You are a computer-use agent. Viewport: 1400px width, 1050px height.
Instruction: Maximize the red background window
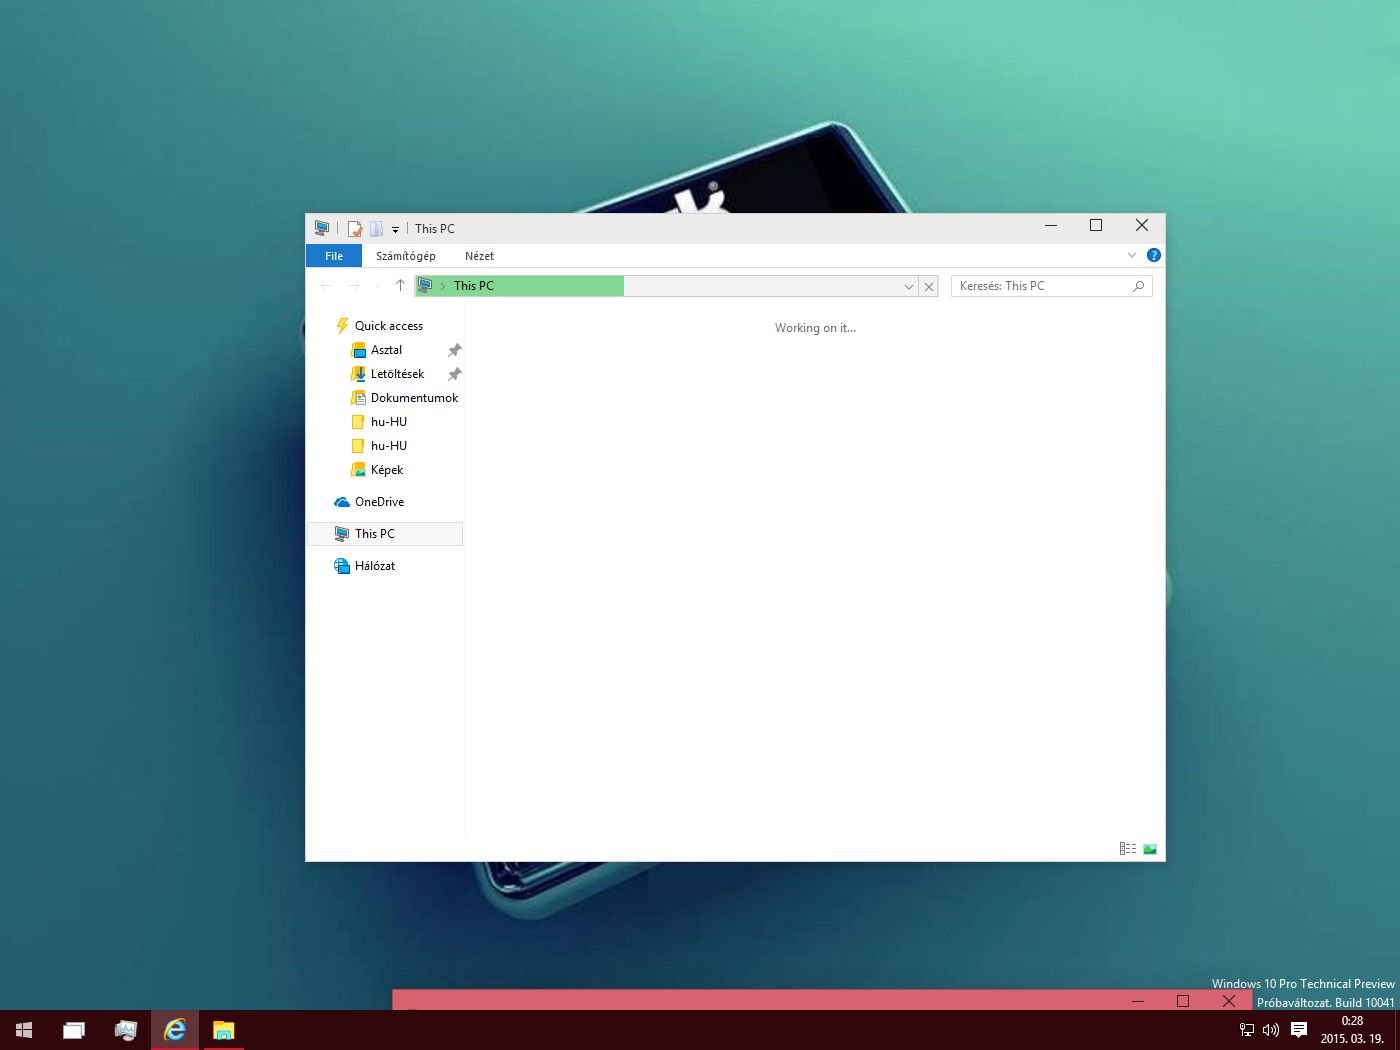click(1183, 1001)
